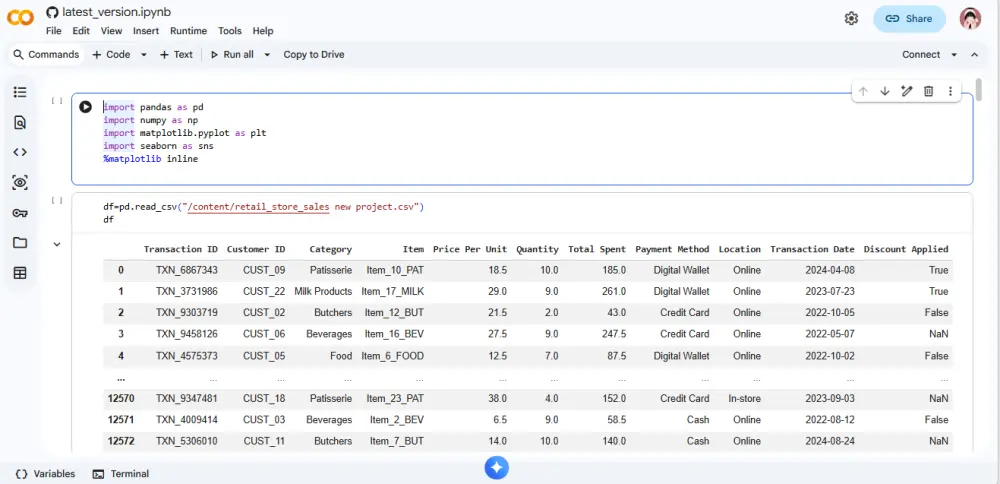Click the Connect button
Viewport: 1000px width, 484px height.
[x=921, y=55]
